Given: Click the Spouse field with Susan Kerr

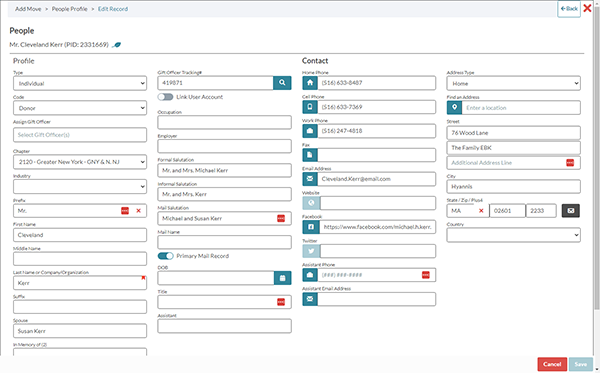Looking at the screenshot, I should pyautogui.click(x=80, y=331).
